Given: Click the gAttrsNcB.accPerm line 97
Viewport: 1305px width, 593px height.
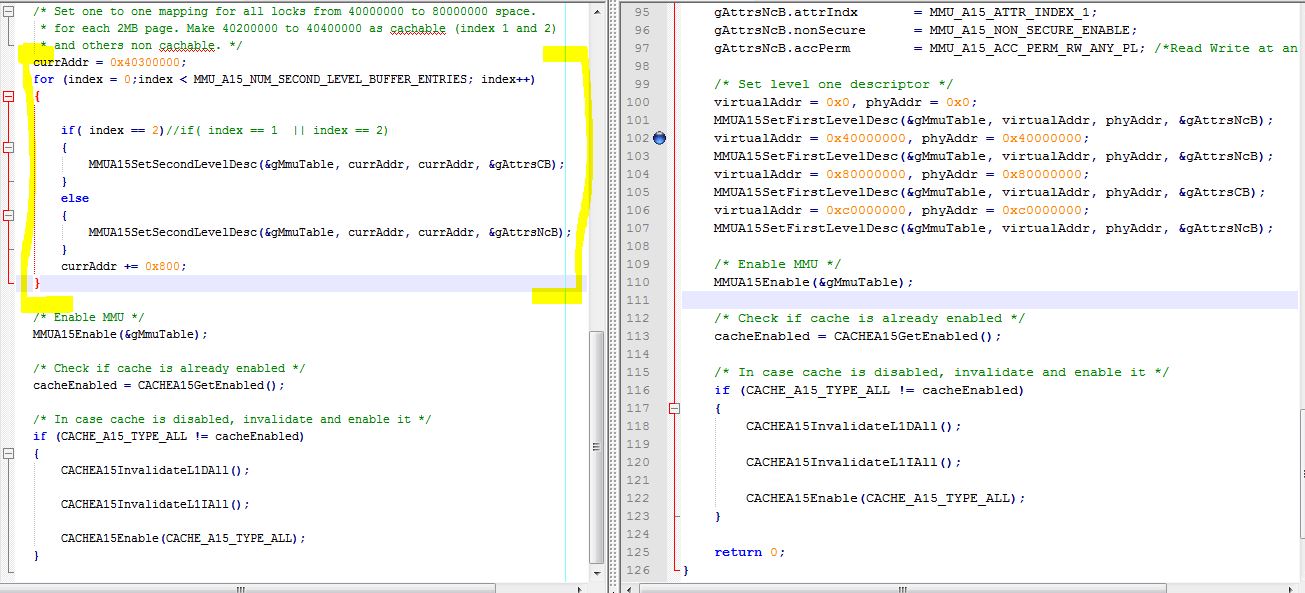Looking at the screenshot, I should pos(1006,48).
